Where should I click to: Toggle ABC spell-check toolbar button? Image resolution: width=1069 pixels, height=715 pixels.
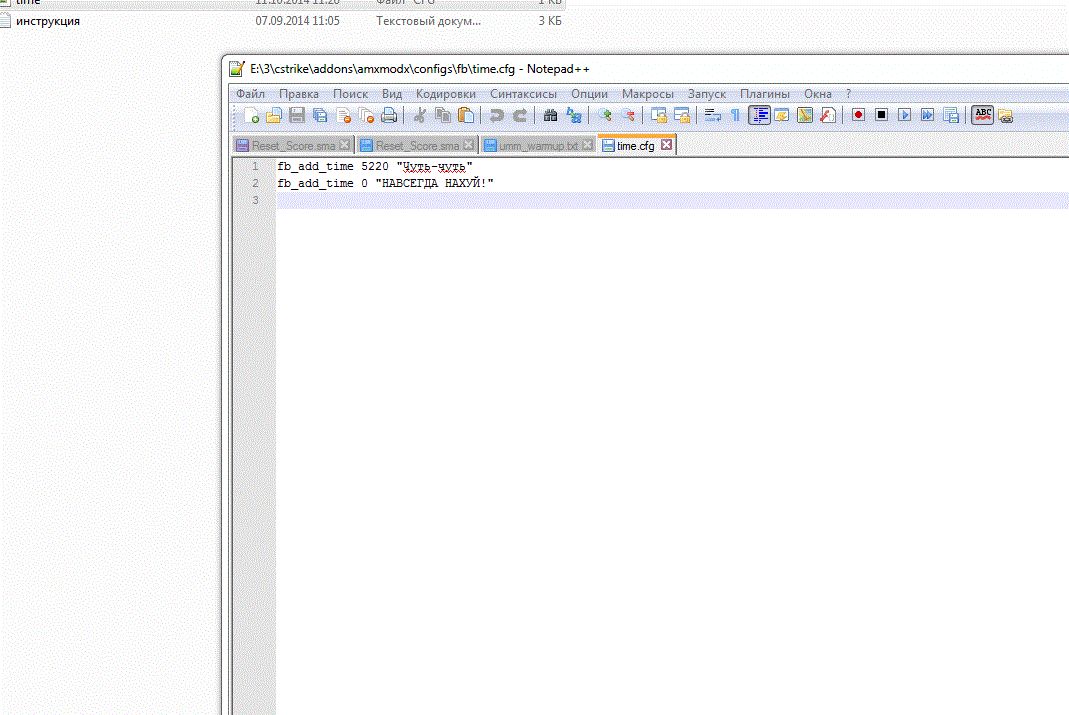click(x=982, y=115)
